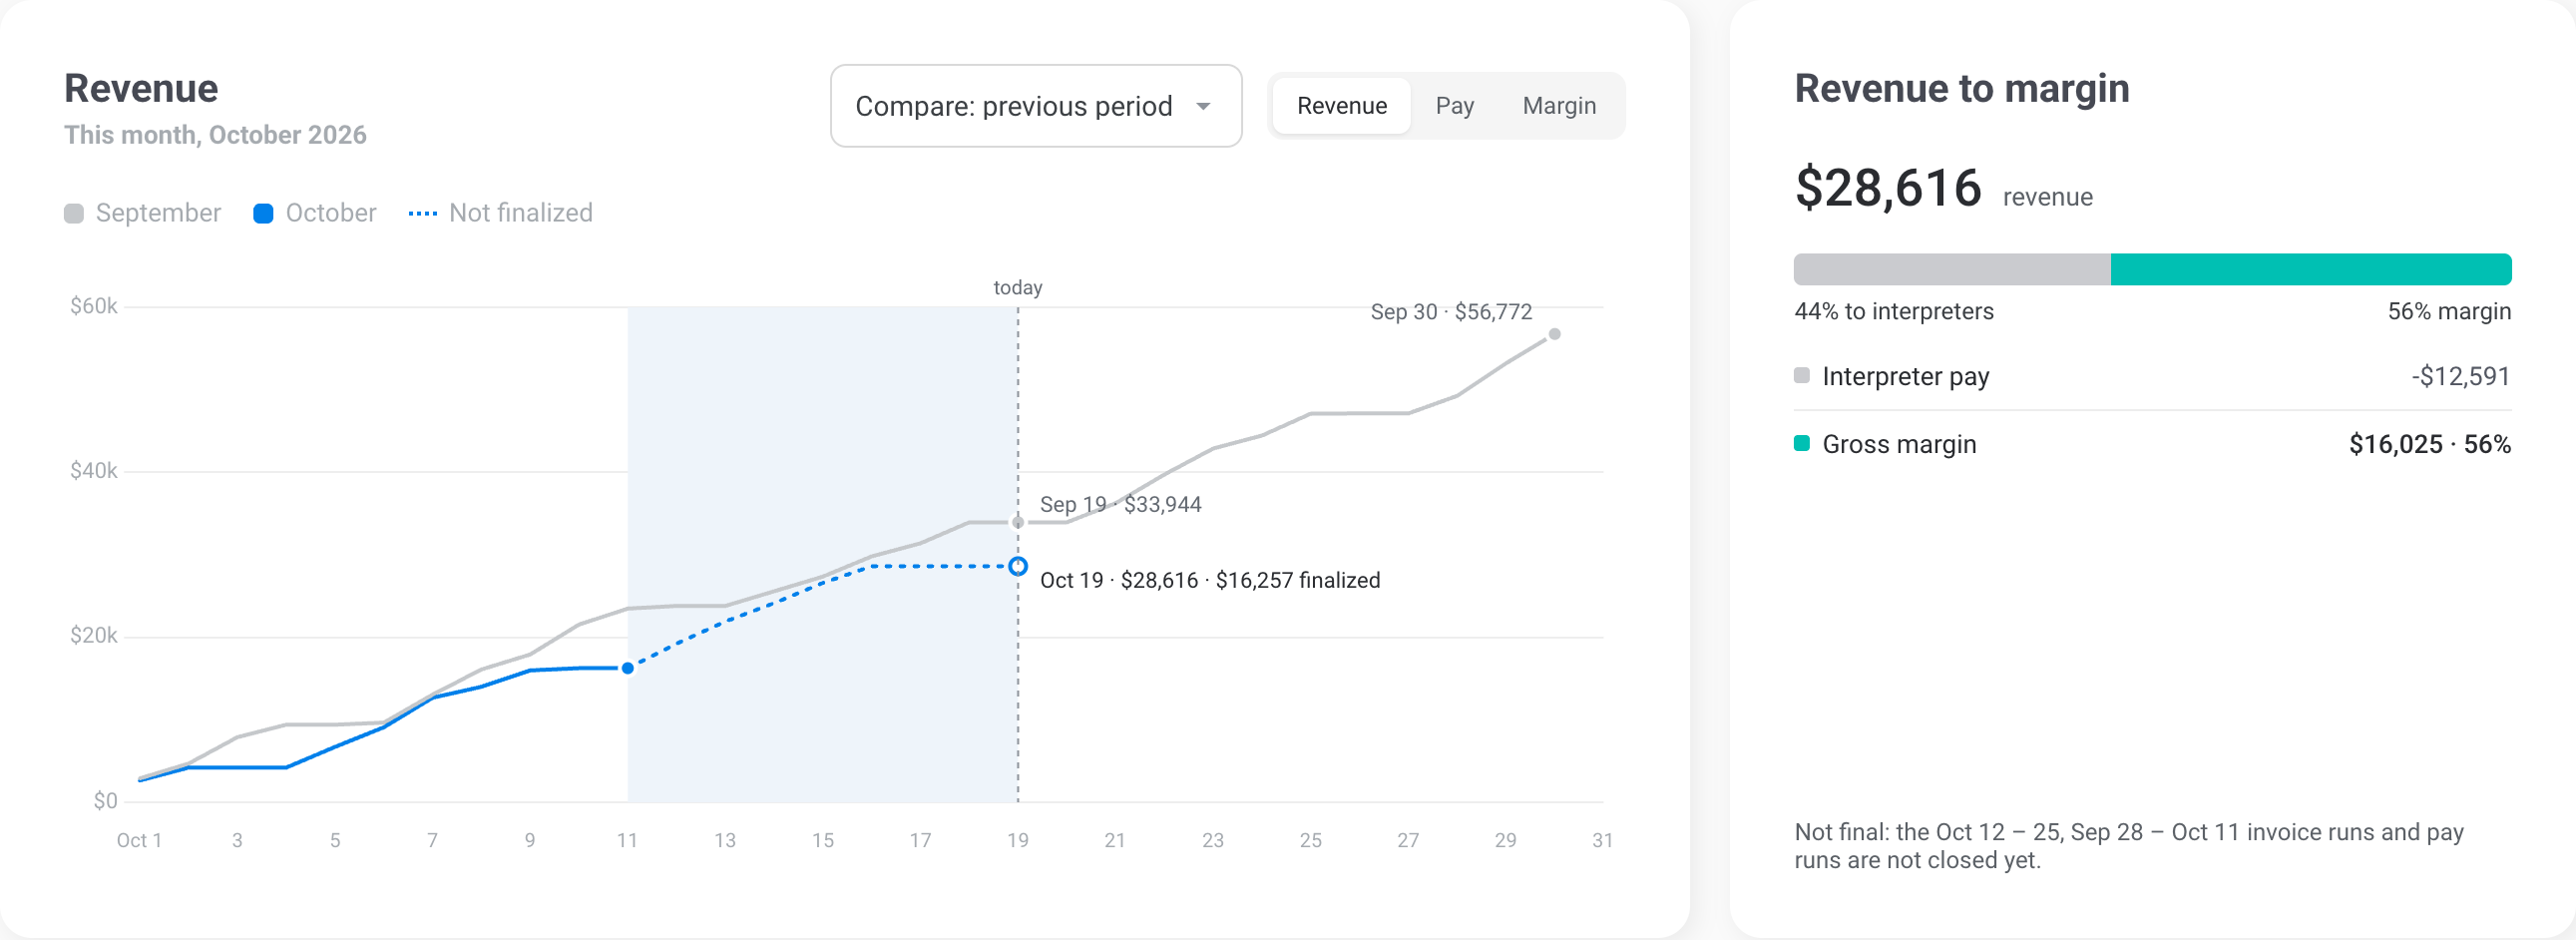Screen dimensions: 2576x940
Task: Click the Oct 19 open circle marker
Action: coord(1018,566)
